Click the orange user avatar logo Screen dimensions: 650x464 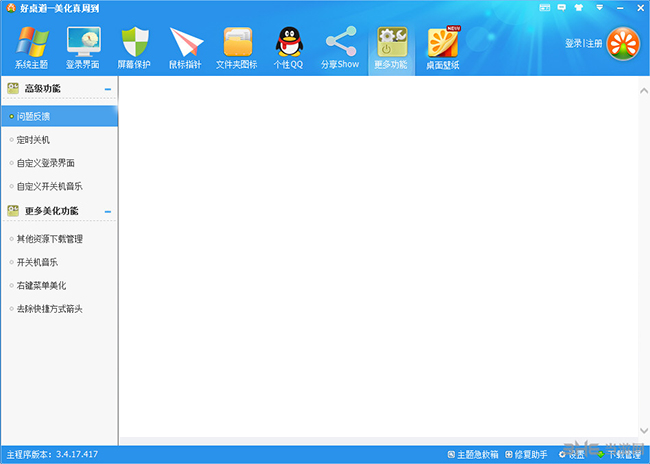[623, 44]
